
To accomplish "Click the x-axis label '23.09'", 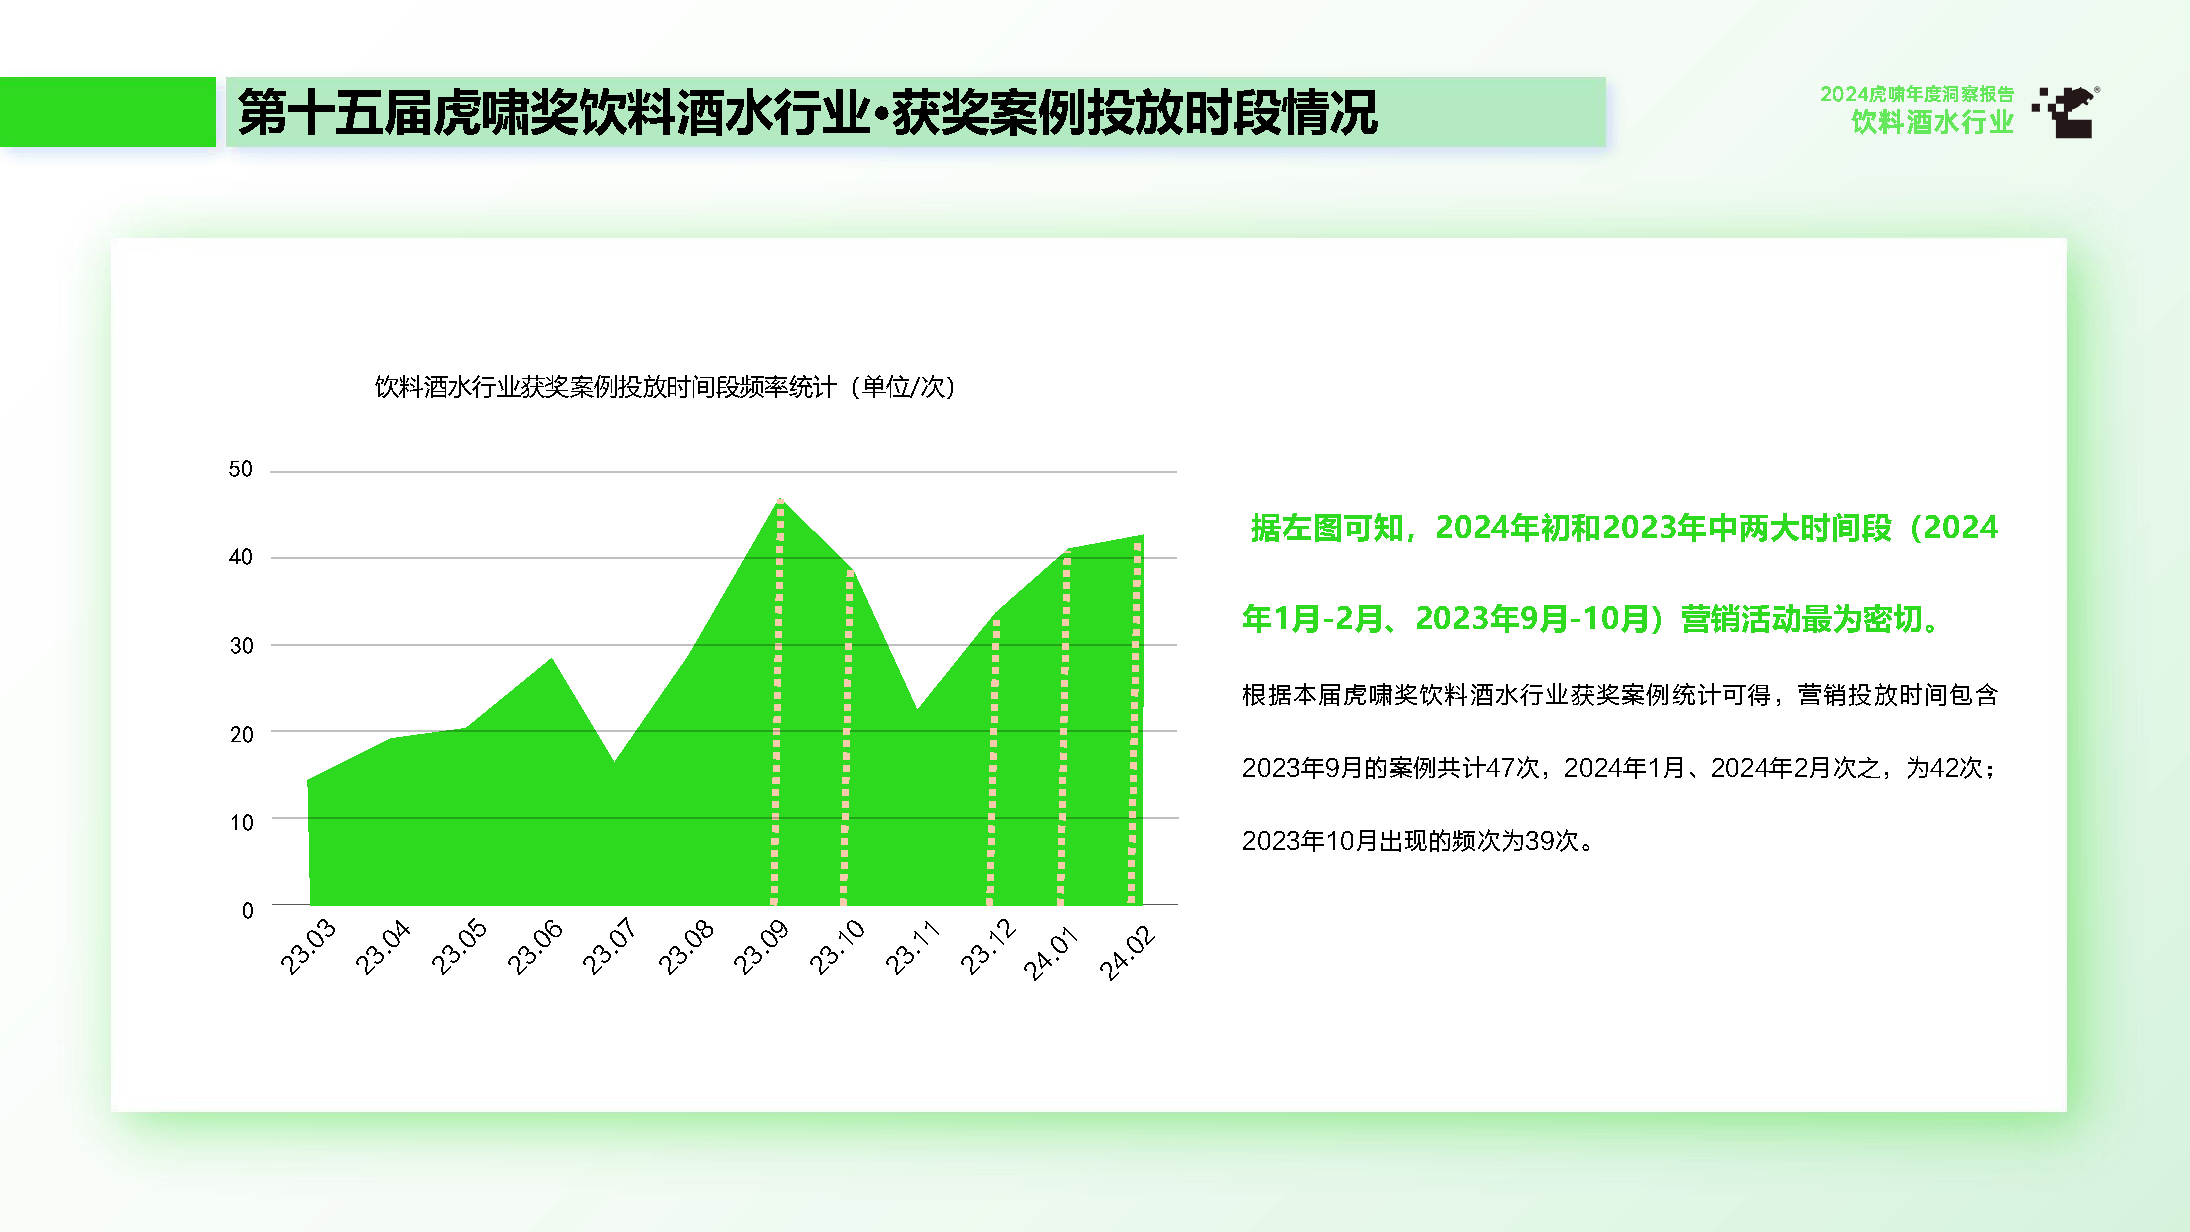I will coord(761,947).
